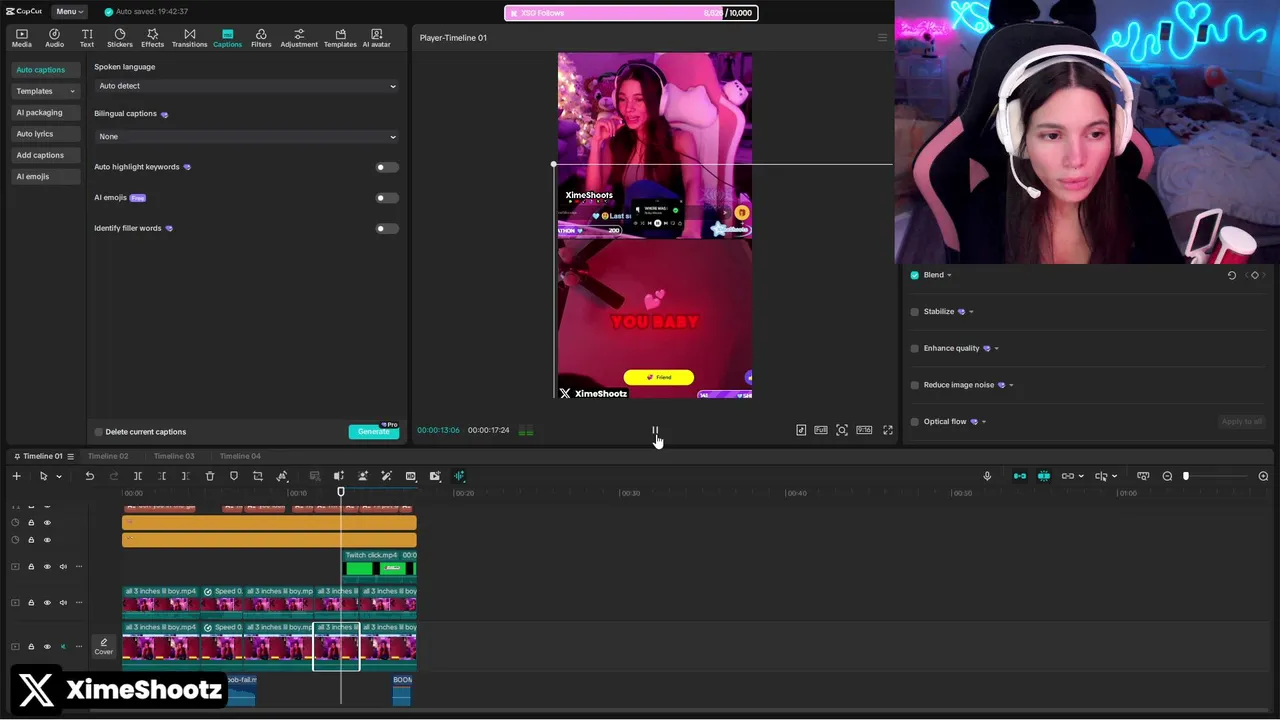Viewport: 1280px width, 720px height.
Task: Uncheck the Blend checkbox
Action: 915,275
